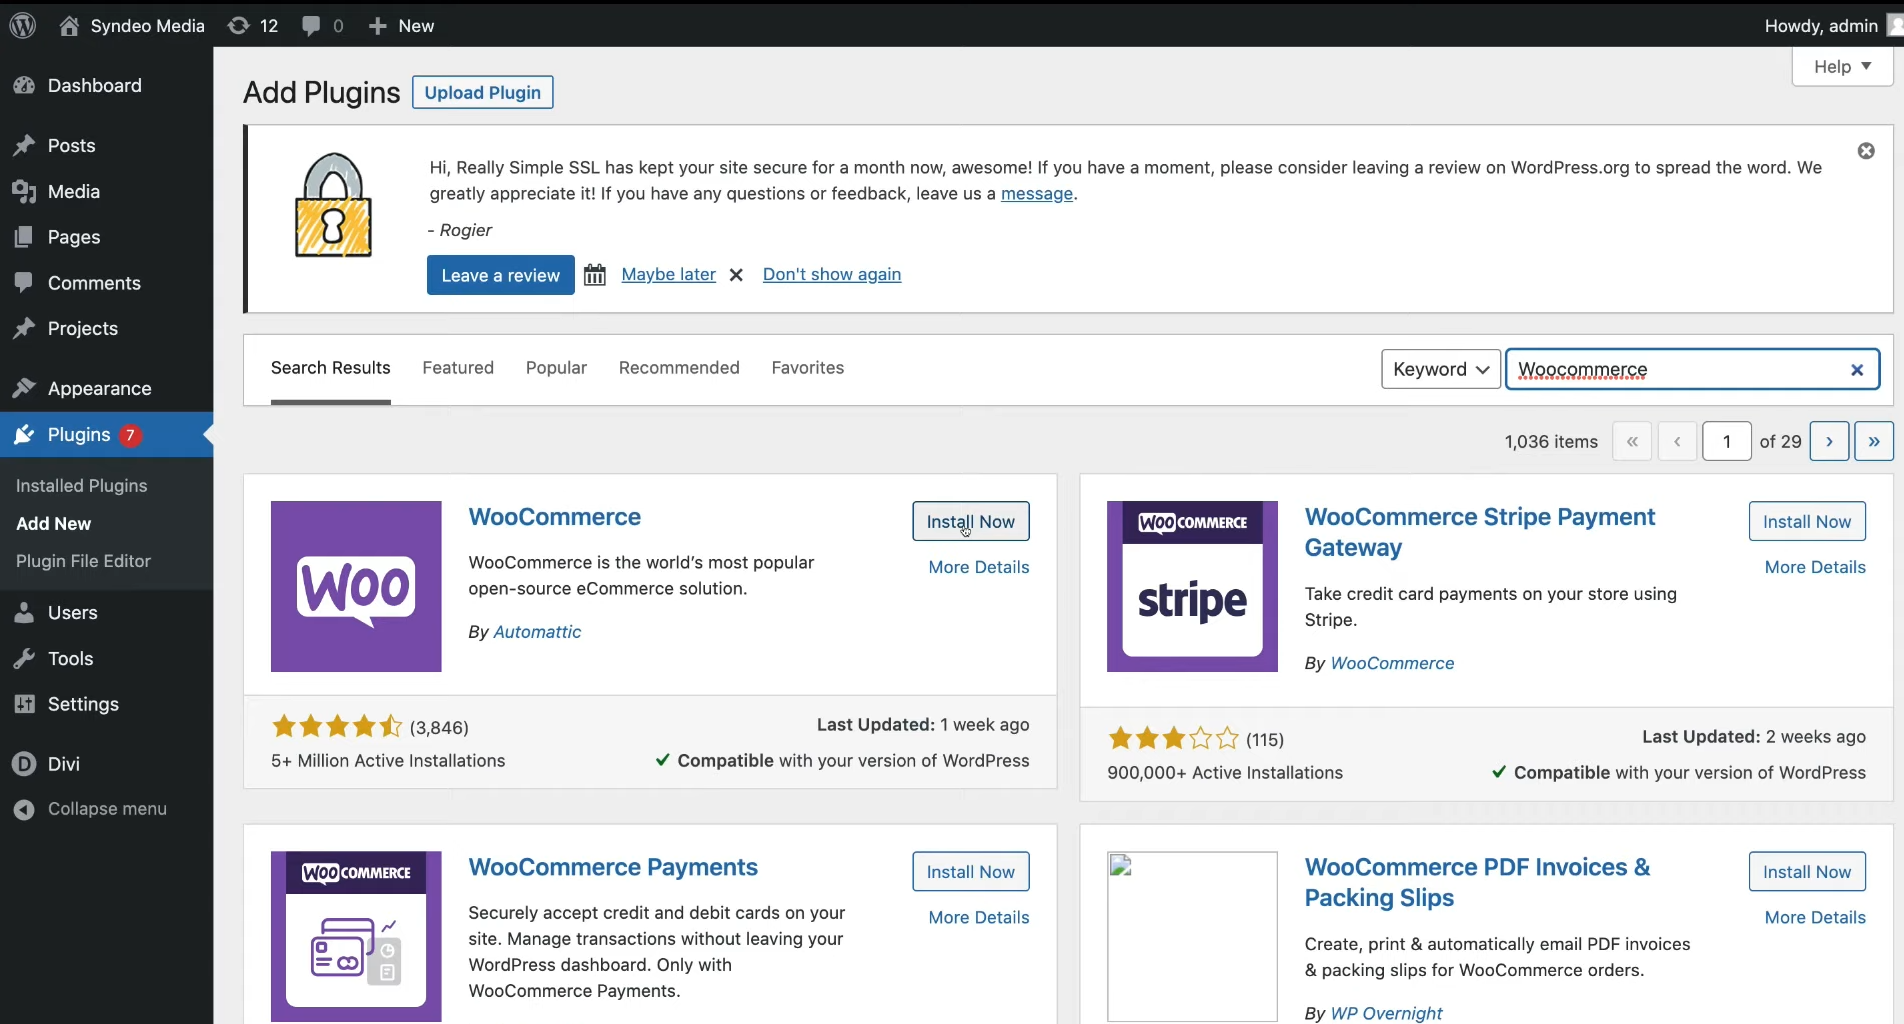This screenshot has width=1904, height=1024.
Task: Install WooCommerce Stripe Payment Gateway
Action: pos(1807,521)
